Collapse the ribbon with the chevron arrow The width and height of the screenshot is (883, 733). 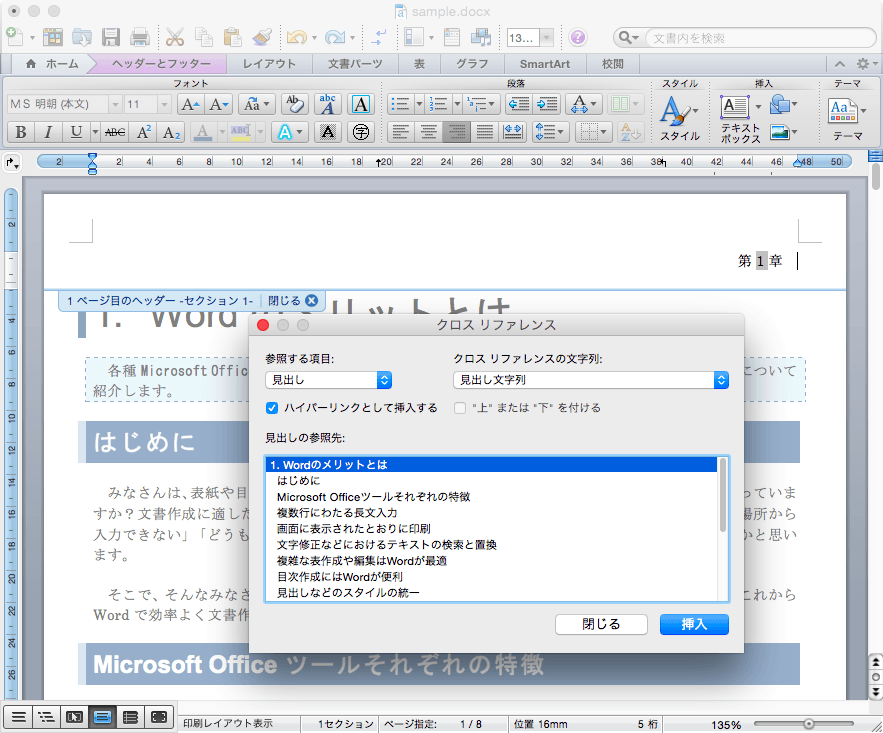pos(840,64)
